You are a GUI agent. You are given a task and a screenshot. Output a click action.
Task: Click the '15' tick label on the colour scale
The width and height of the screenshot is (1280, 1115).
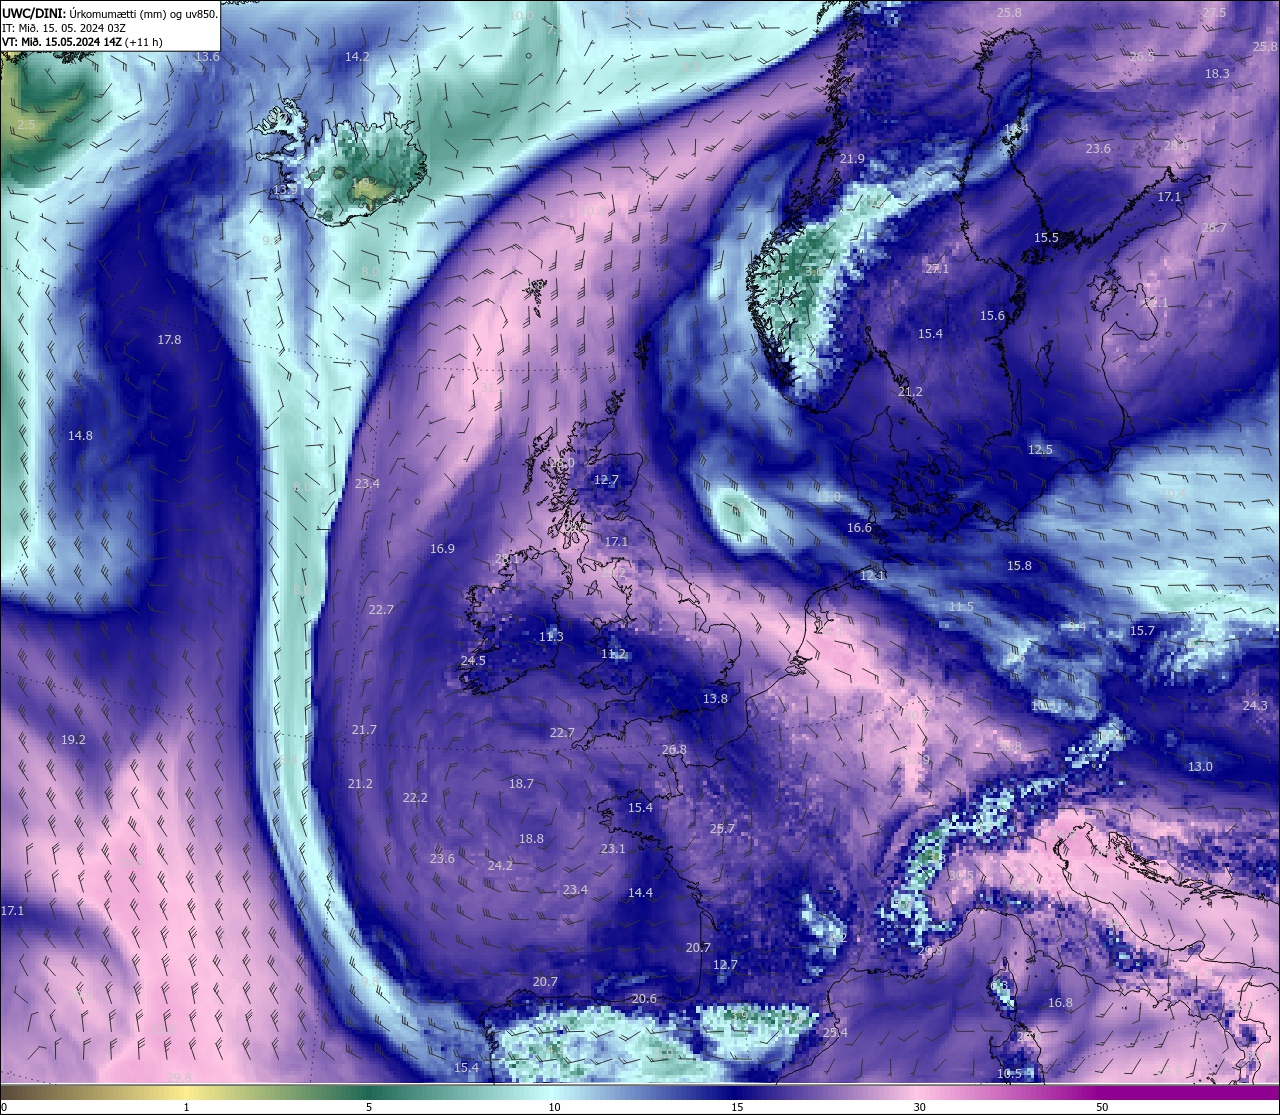pyautogui.click(x=737, y=1107)
